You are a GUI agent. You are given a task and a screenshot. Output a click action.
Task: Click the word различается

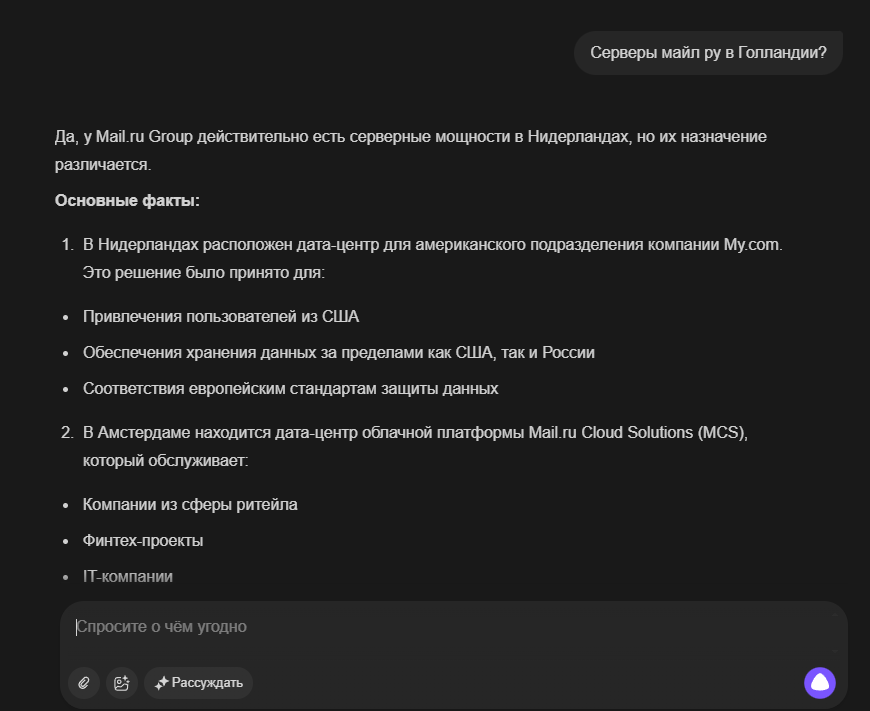[102, 164]
